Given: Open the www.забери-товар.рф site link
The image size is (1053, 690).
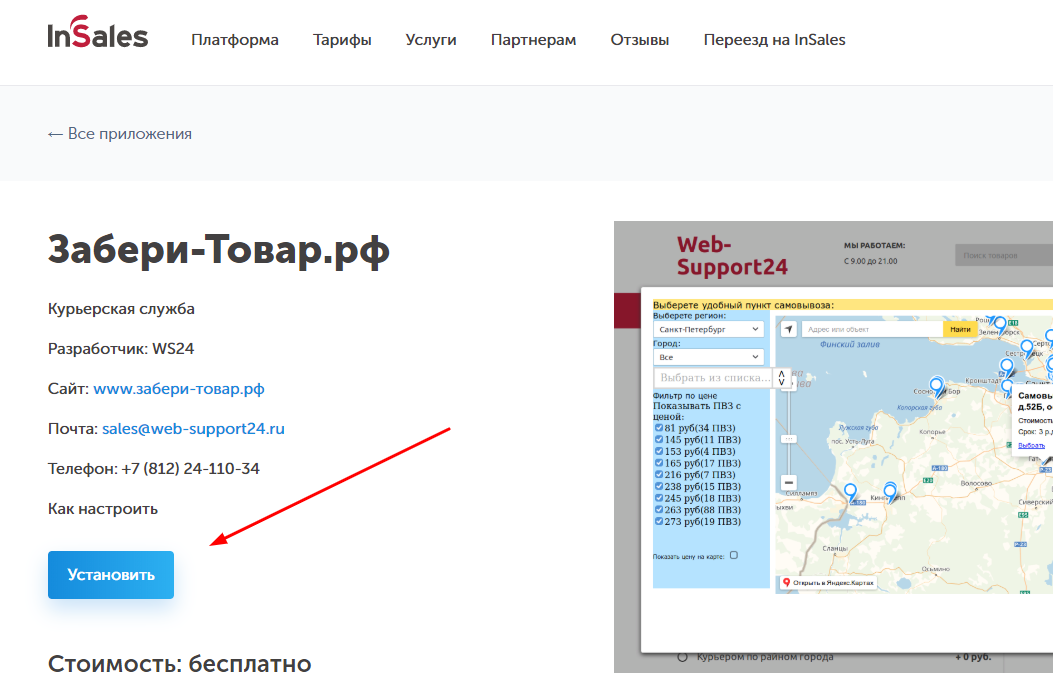Looking at the screenshot, I should (x=179, y=388).
